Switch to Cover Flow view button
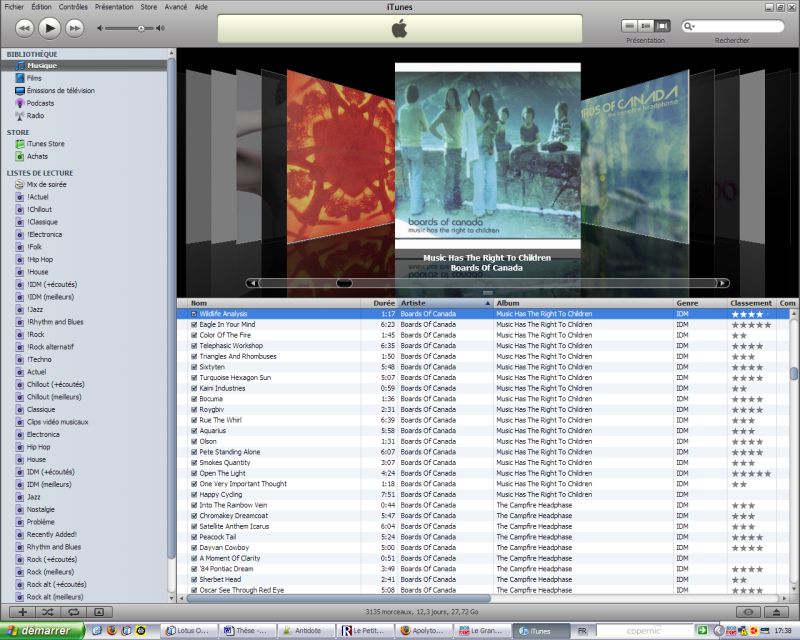This screenshot has width=800, height=640. click(661, 26)
